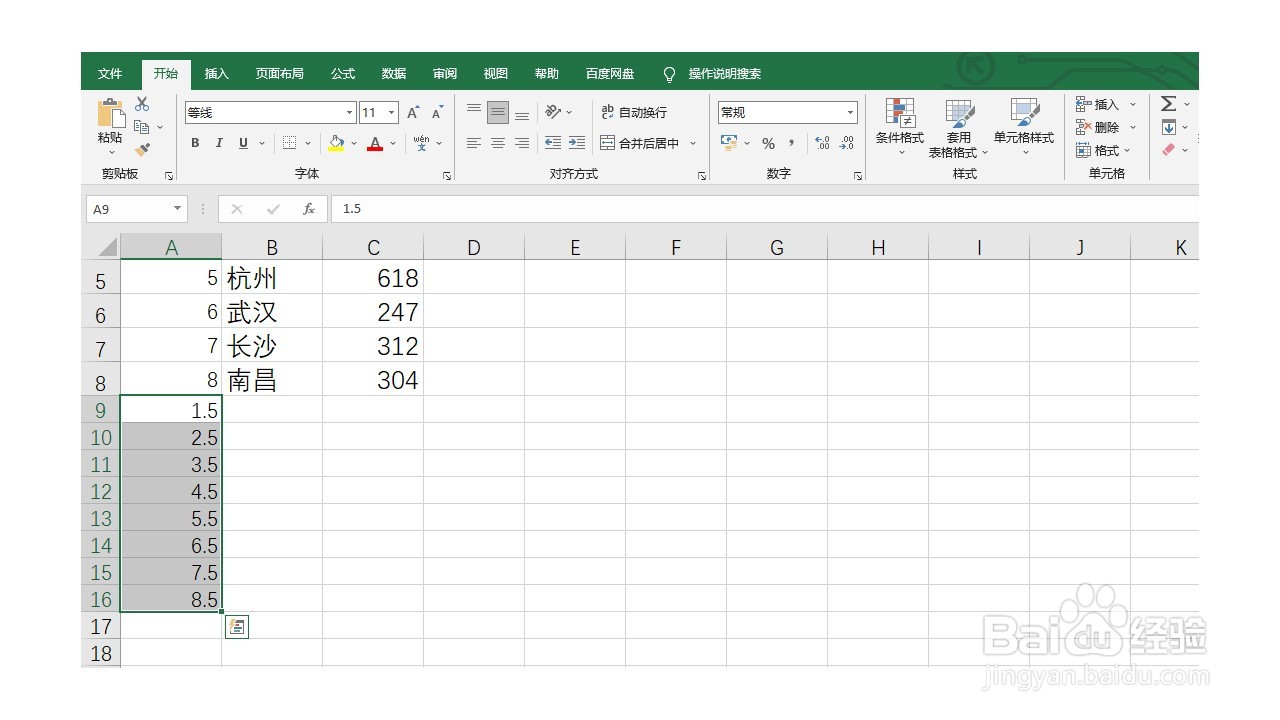
Task: Increase decimal places
Action: pyautogui.click(x=822, y=143)
